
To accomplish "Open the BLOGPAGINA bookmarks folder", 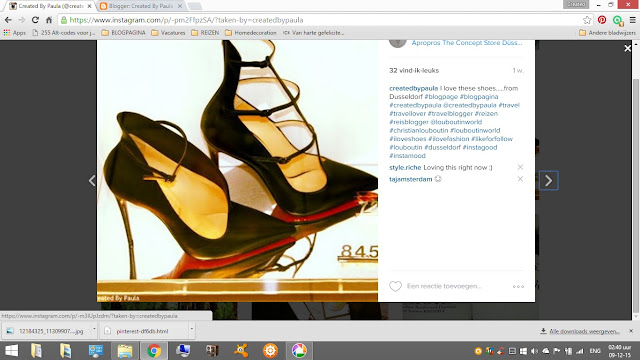I will click(124, 33).
